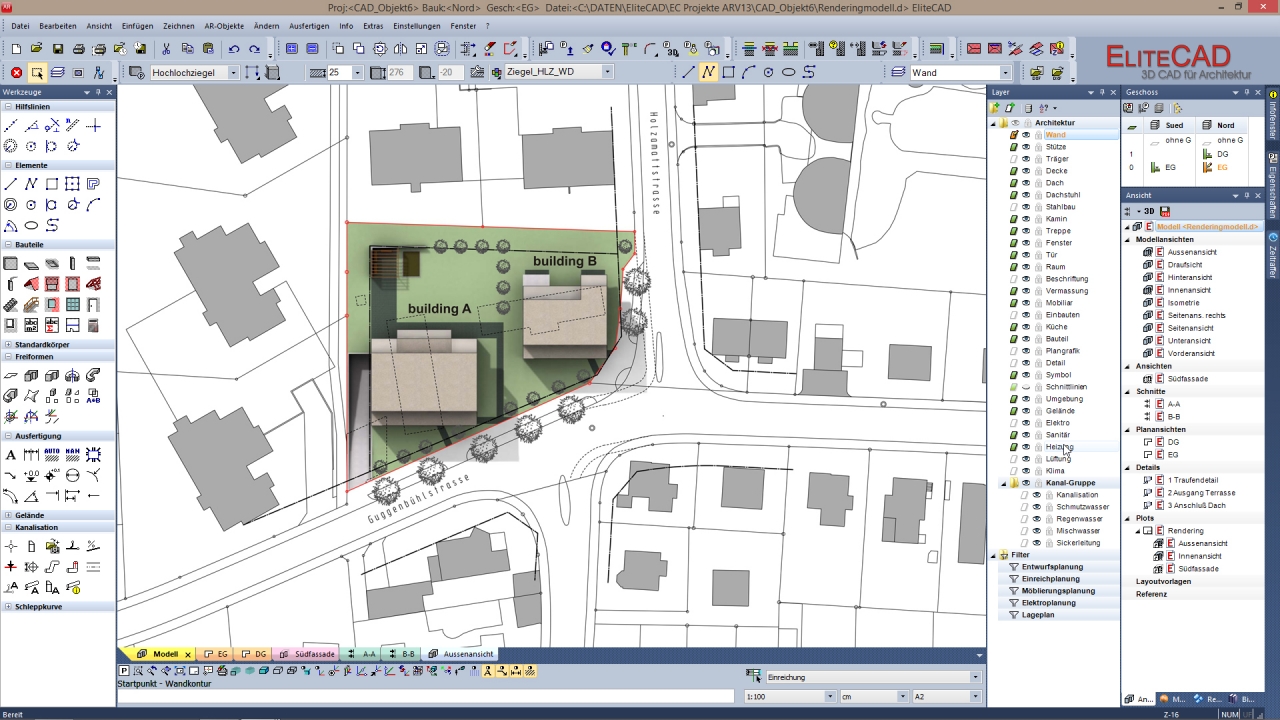This screenshot has height=720, width=1280.
Task: Select the ellipse tool in the top toolbar
Action: point(788,72)
